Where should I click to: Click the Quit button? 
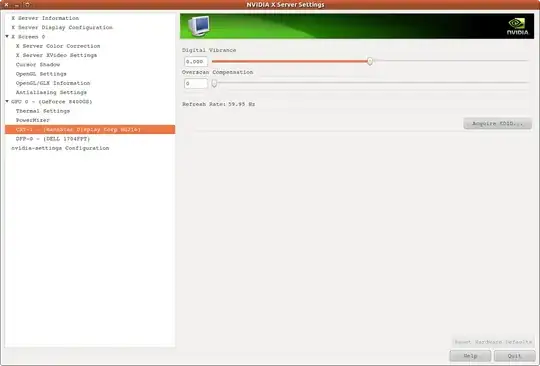pyautogui.click(x=515, y=356)
